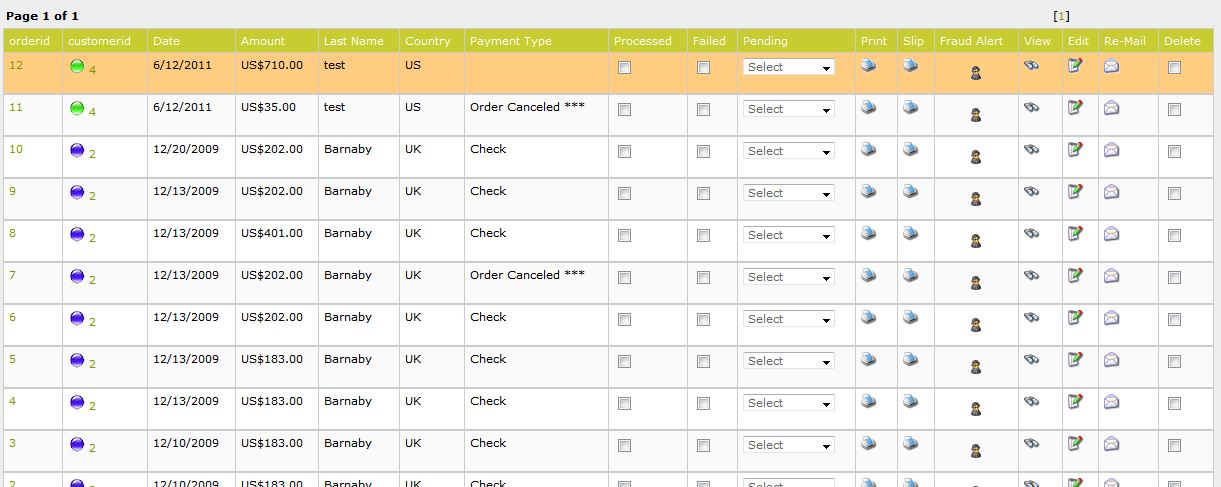Open the Pending Select dropdown for order 4
Screen dimensions: 1221x487
point(789,403)
